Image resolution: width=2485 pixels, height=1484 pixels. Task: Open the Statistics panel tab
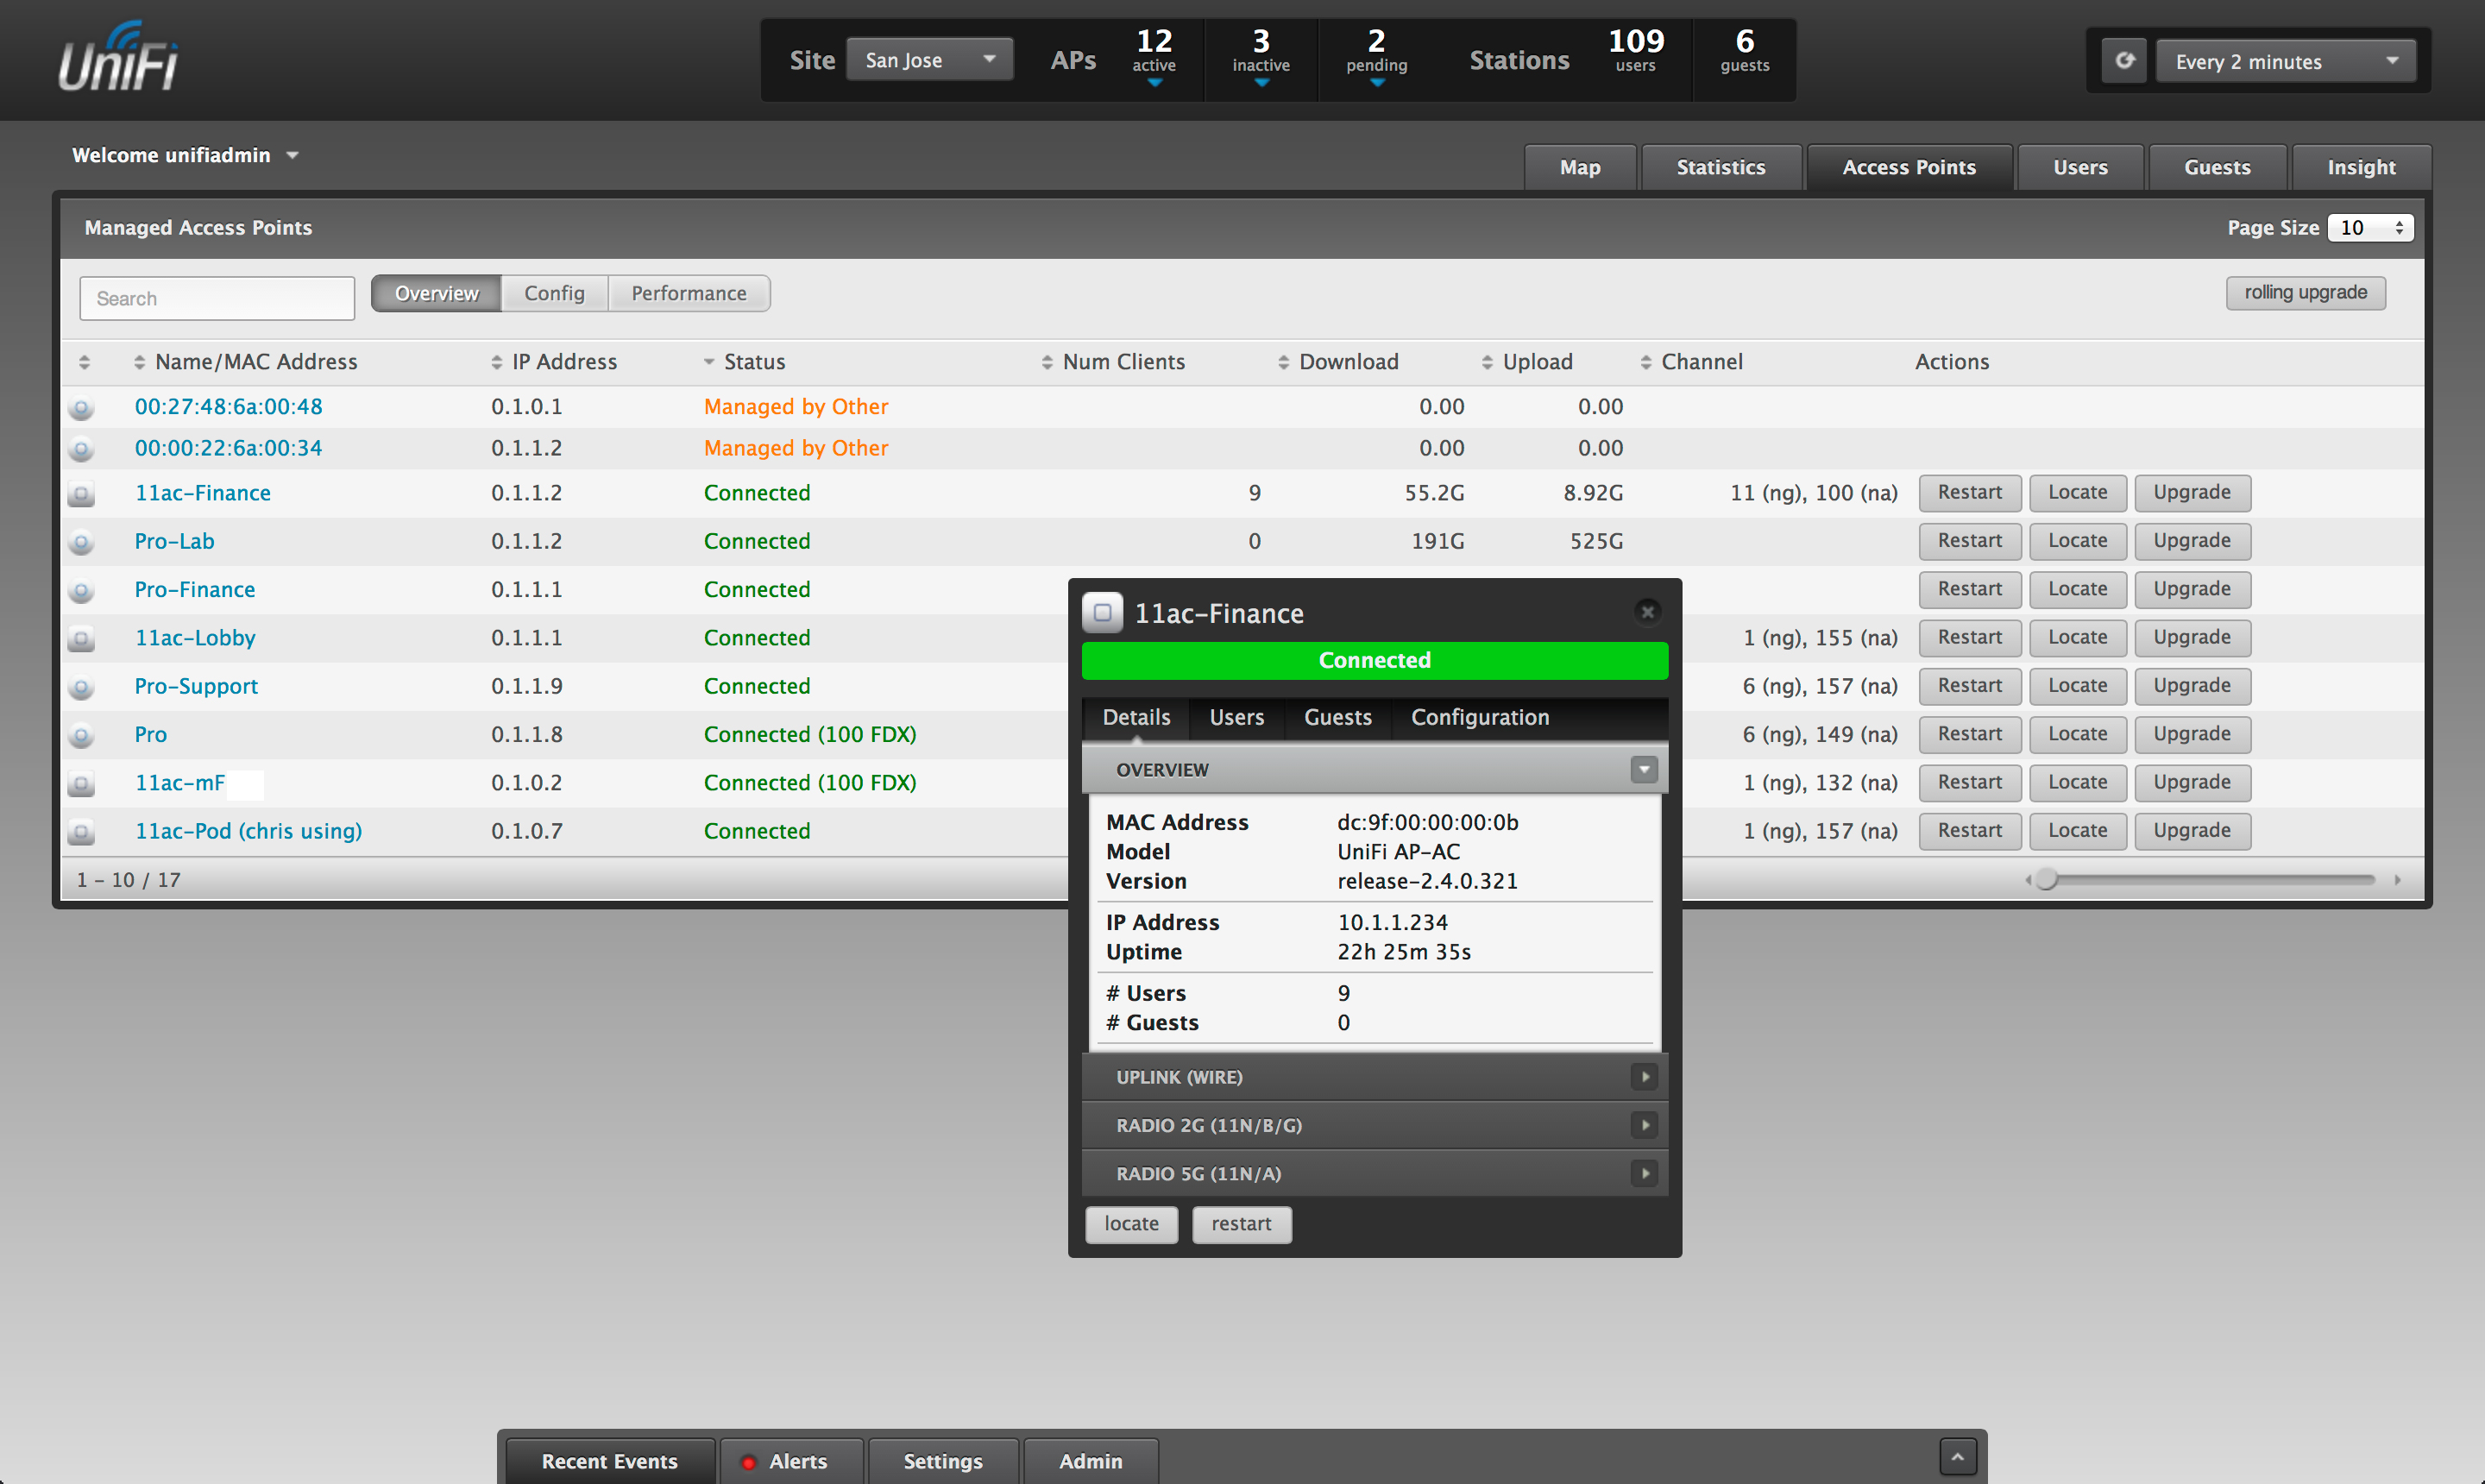1722,164
